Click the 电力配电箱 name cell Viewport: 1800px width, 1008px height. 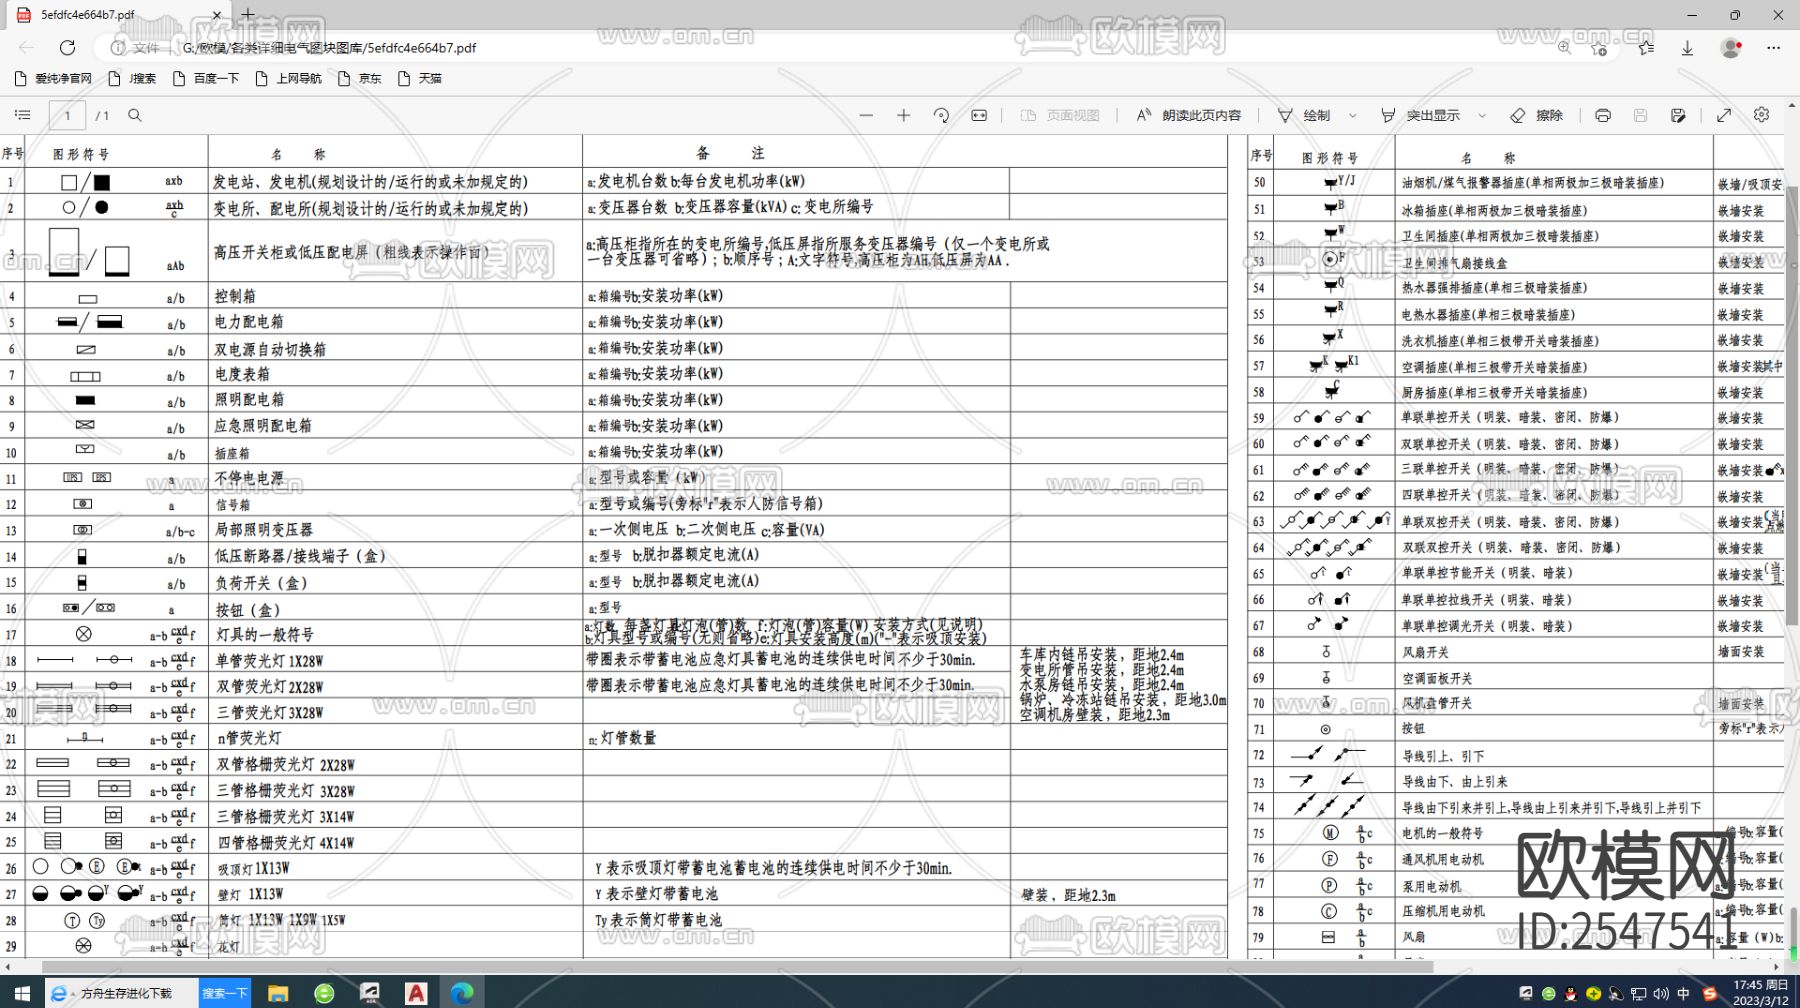(x=395, y=322)
